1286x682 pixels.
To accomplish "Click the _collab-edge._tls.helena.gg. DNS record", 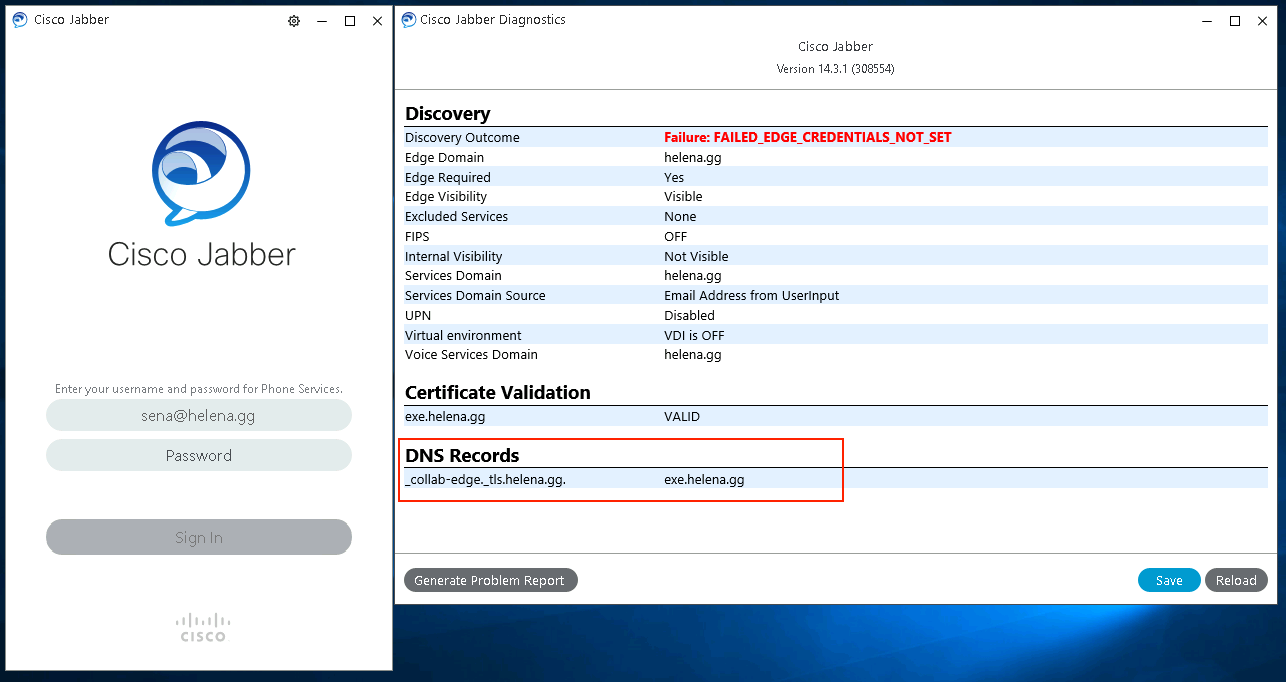I will click(x=485, y=480).
